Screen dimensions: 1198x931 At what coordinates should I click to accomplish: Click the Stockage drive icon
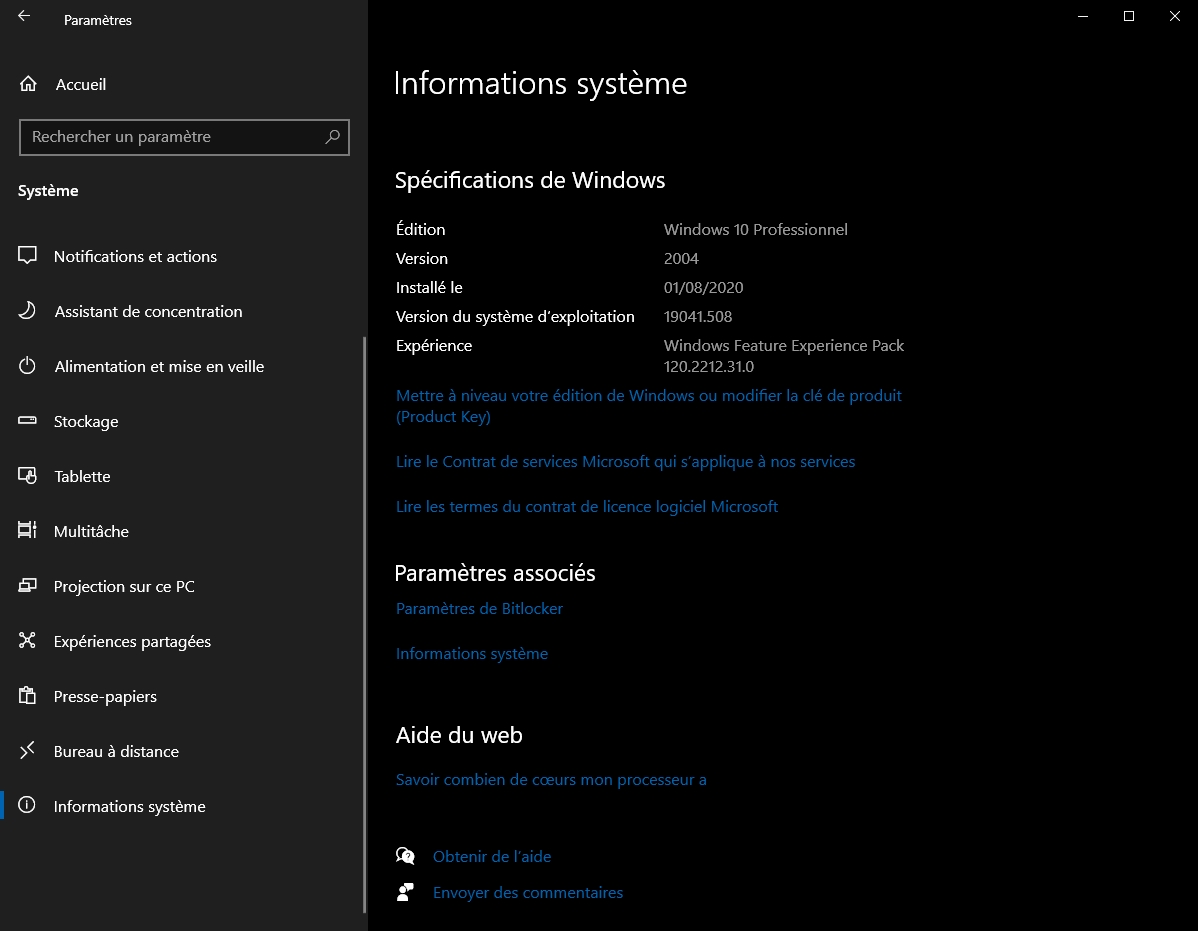28,420
